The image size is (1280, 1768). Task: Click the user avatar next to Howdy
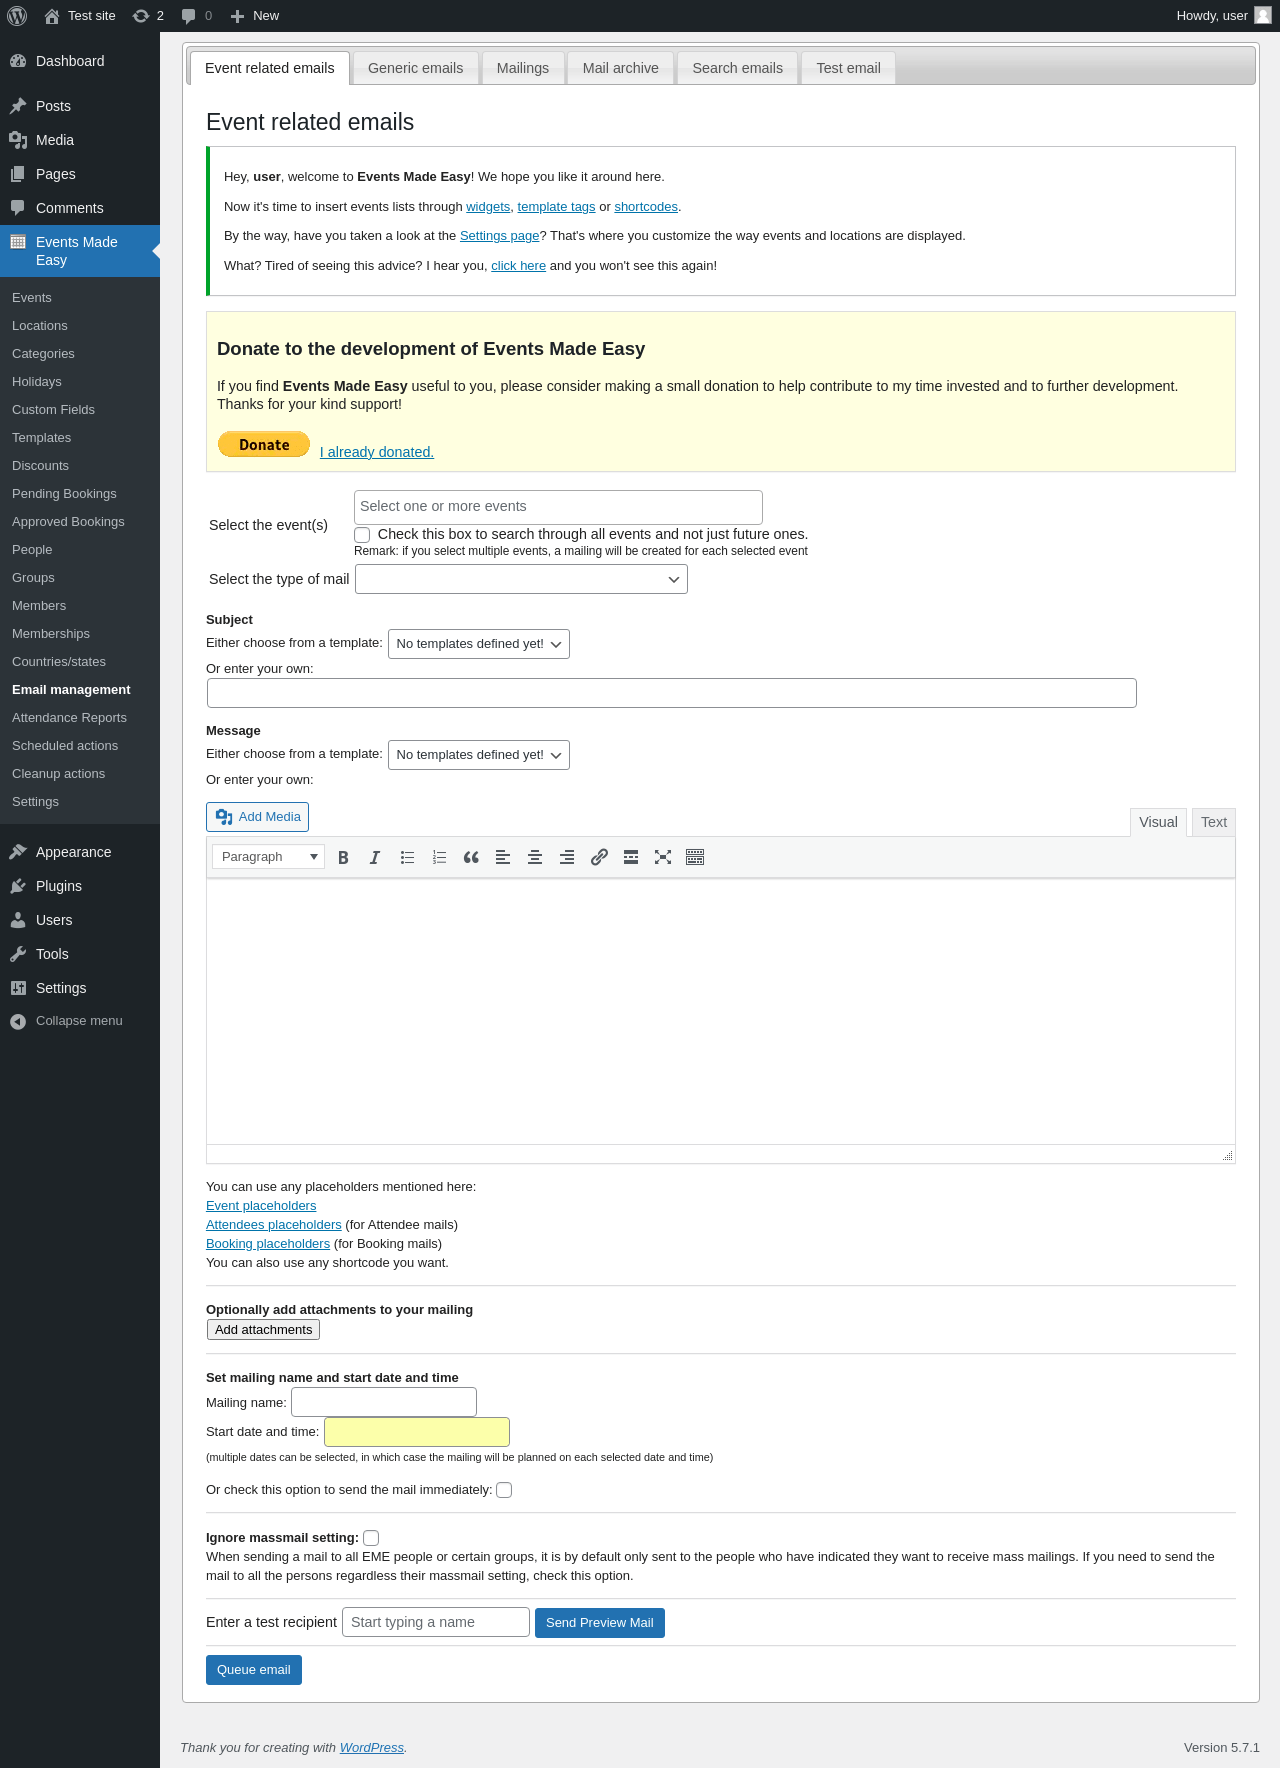[x=1263, y=16]
